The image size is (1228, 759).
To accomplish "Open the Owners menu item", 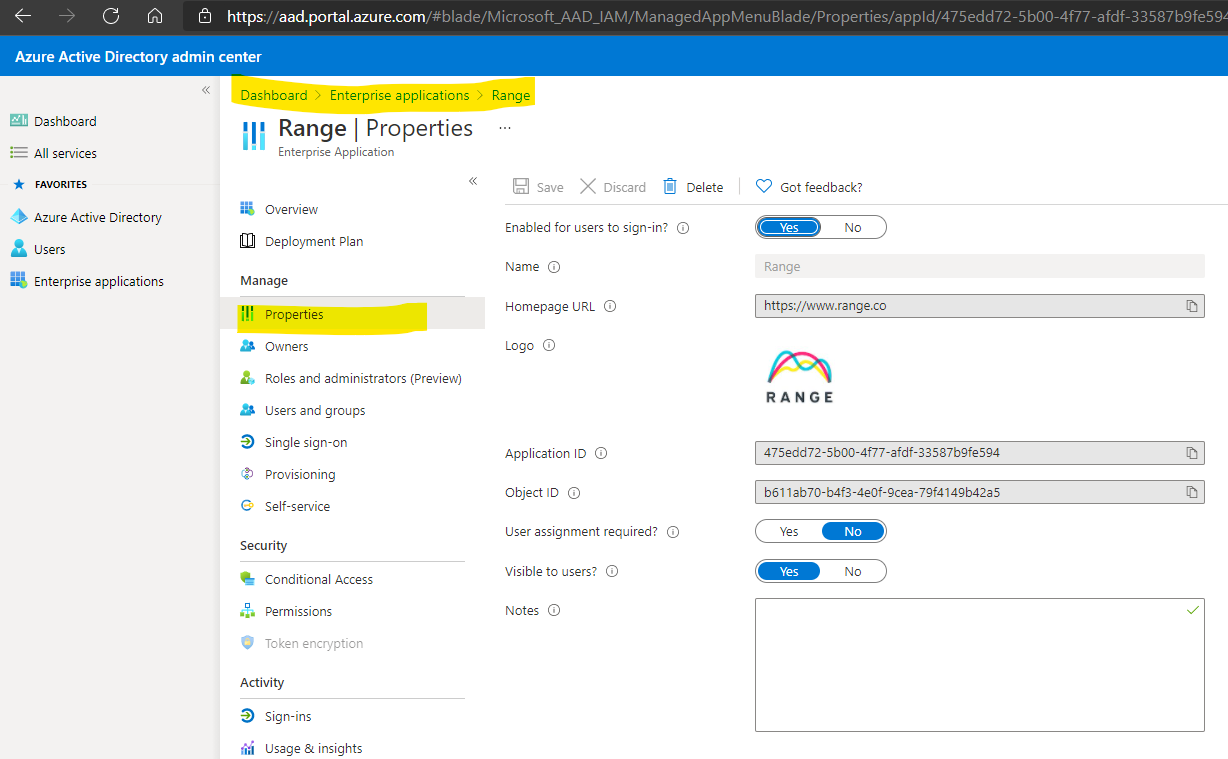I will 286,346.
